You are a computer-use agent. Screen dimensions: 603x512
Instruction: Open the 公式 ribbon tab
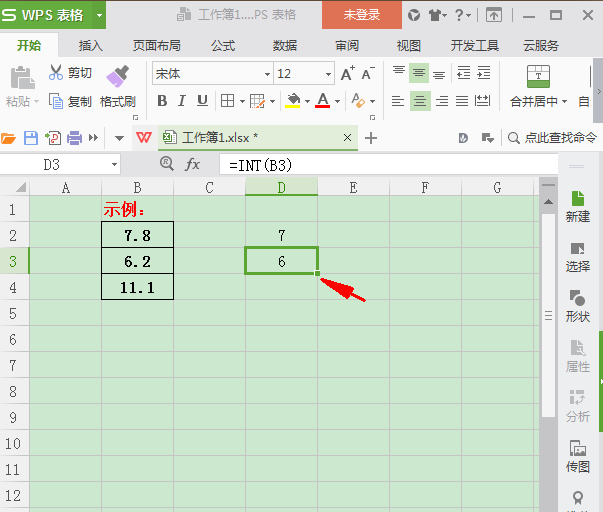point(223,46)
